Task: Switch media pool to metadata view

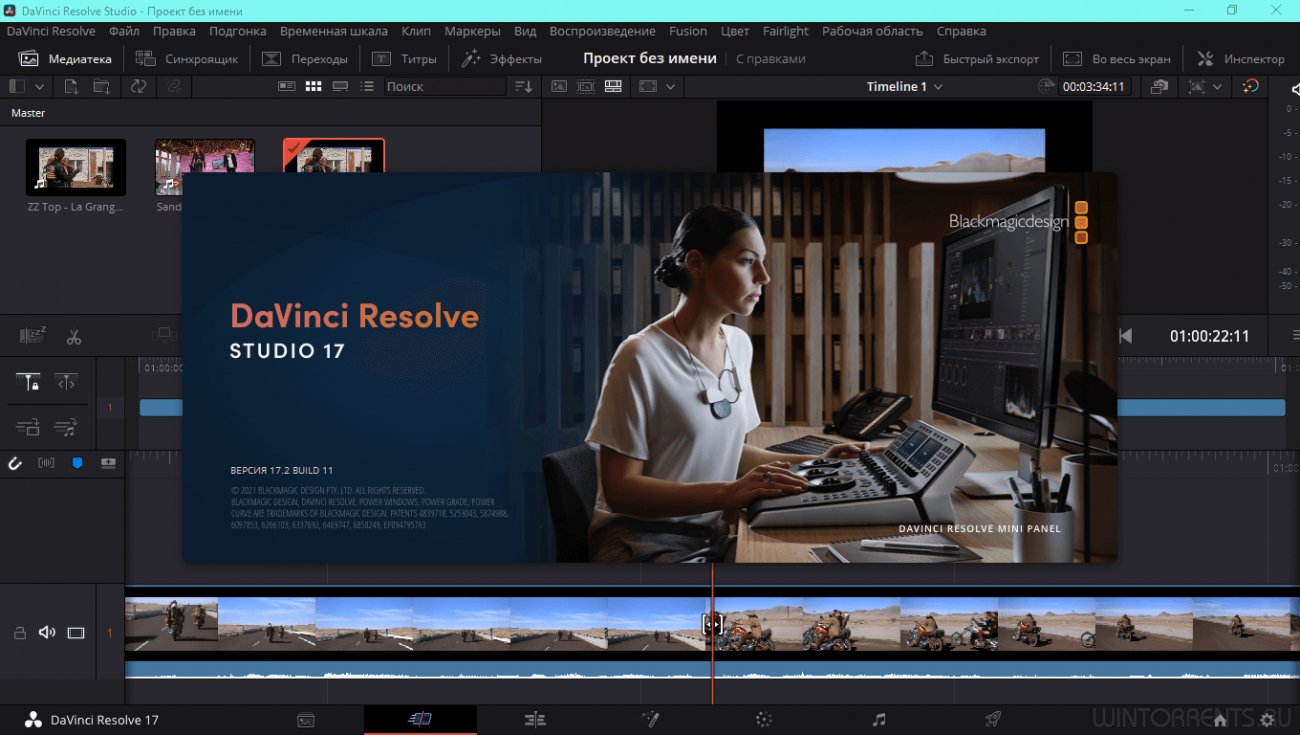Action: (x=287, y=87)
